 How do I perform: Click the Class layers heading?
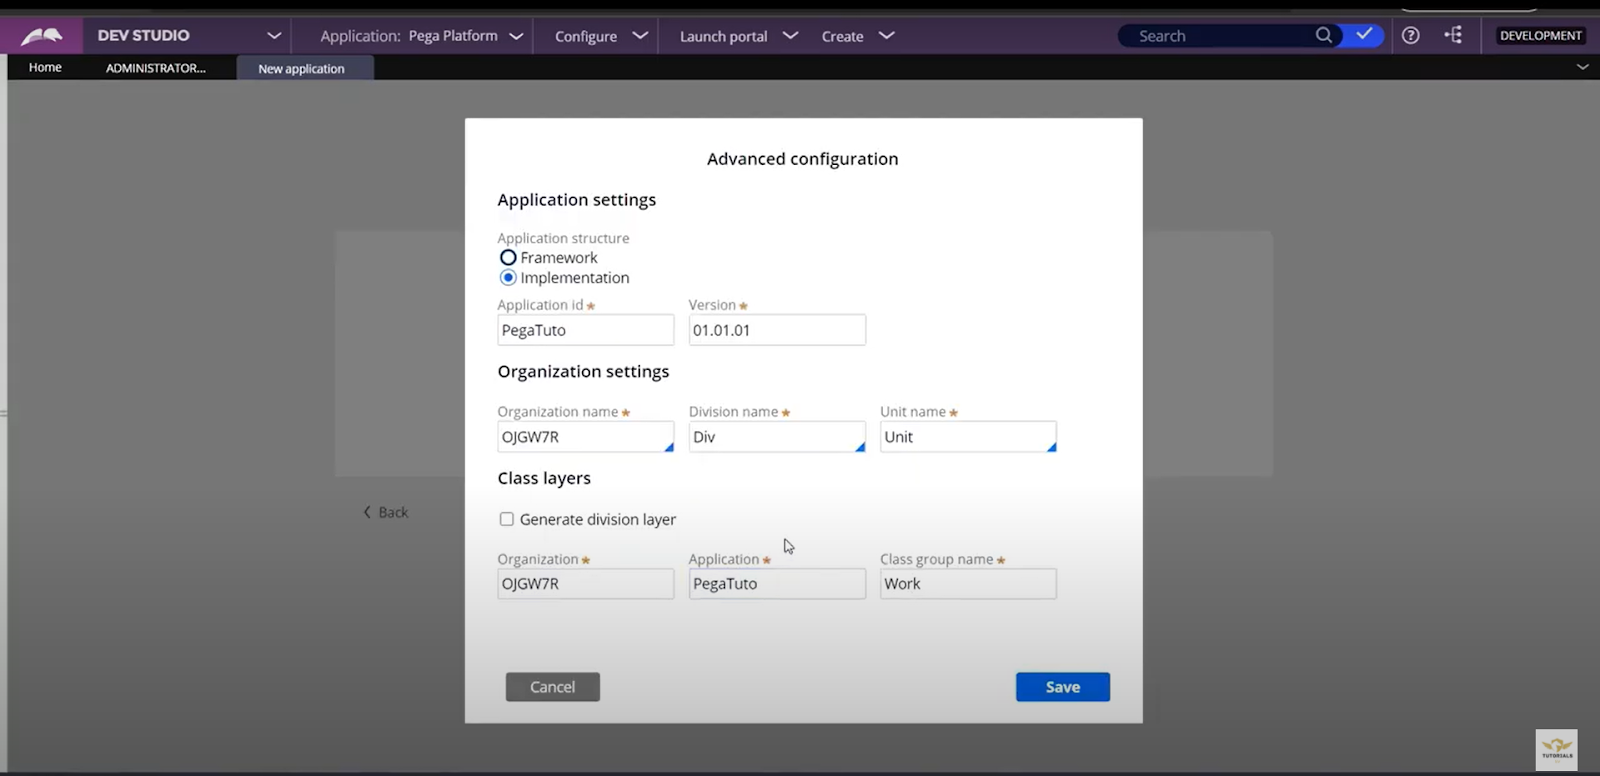pos(544,478)
